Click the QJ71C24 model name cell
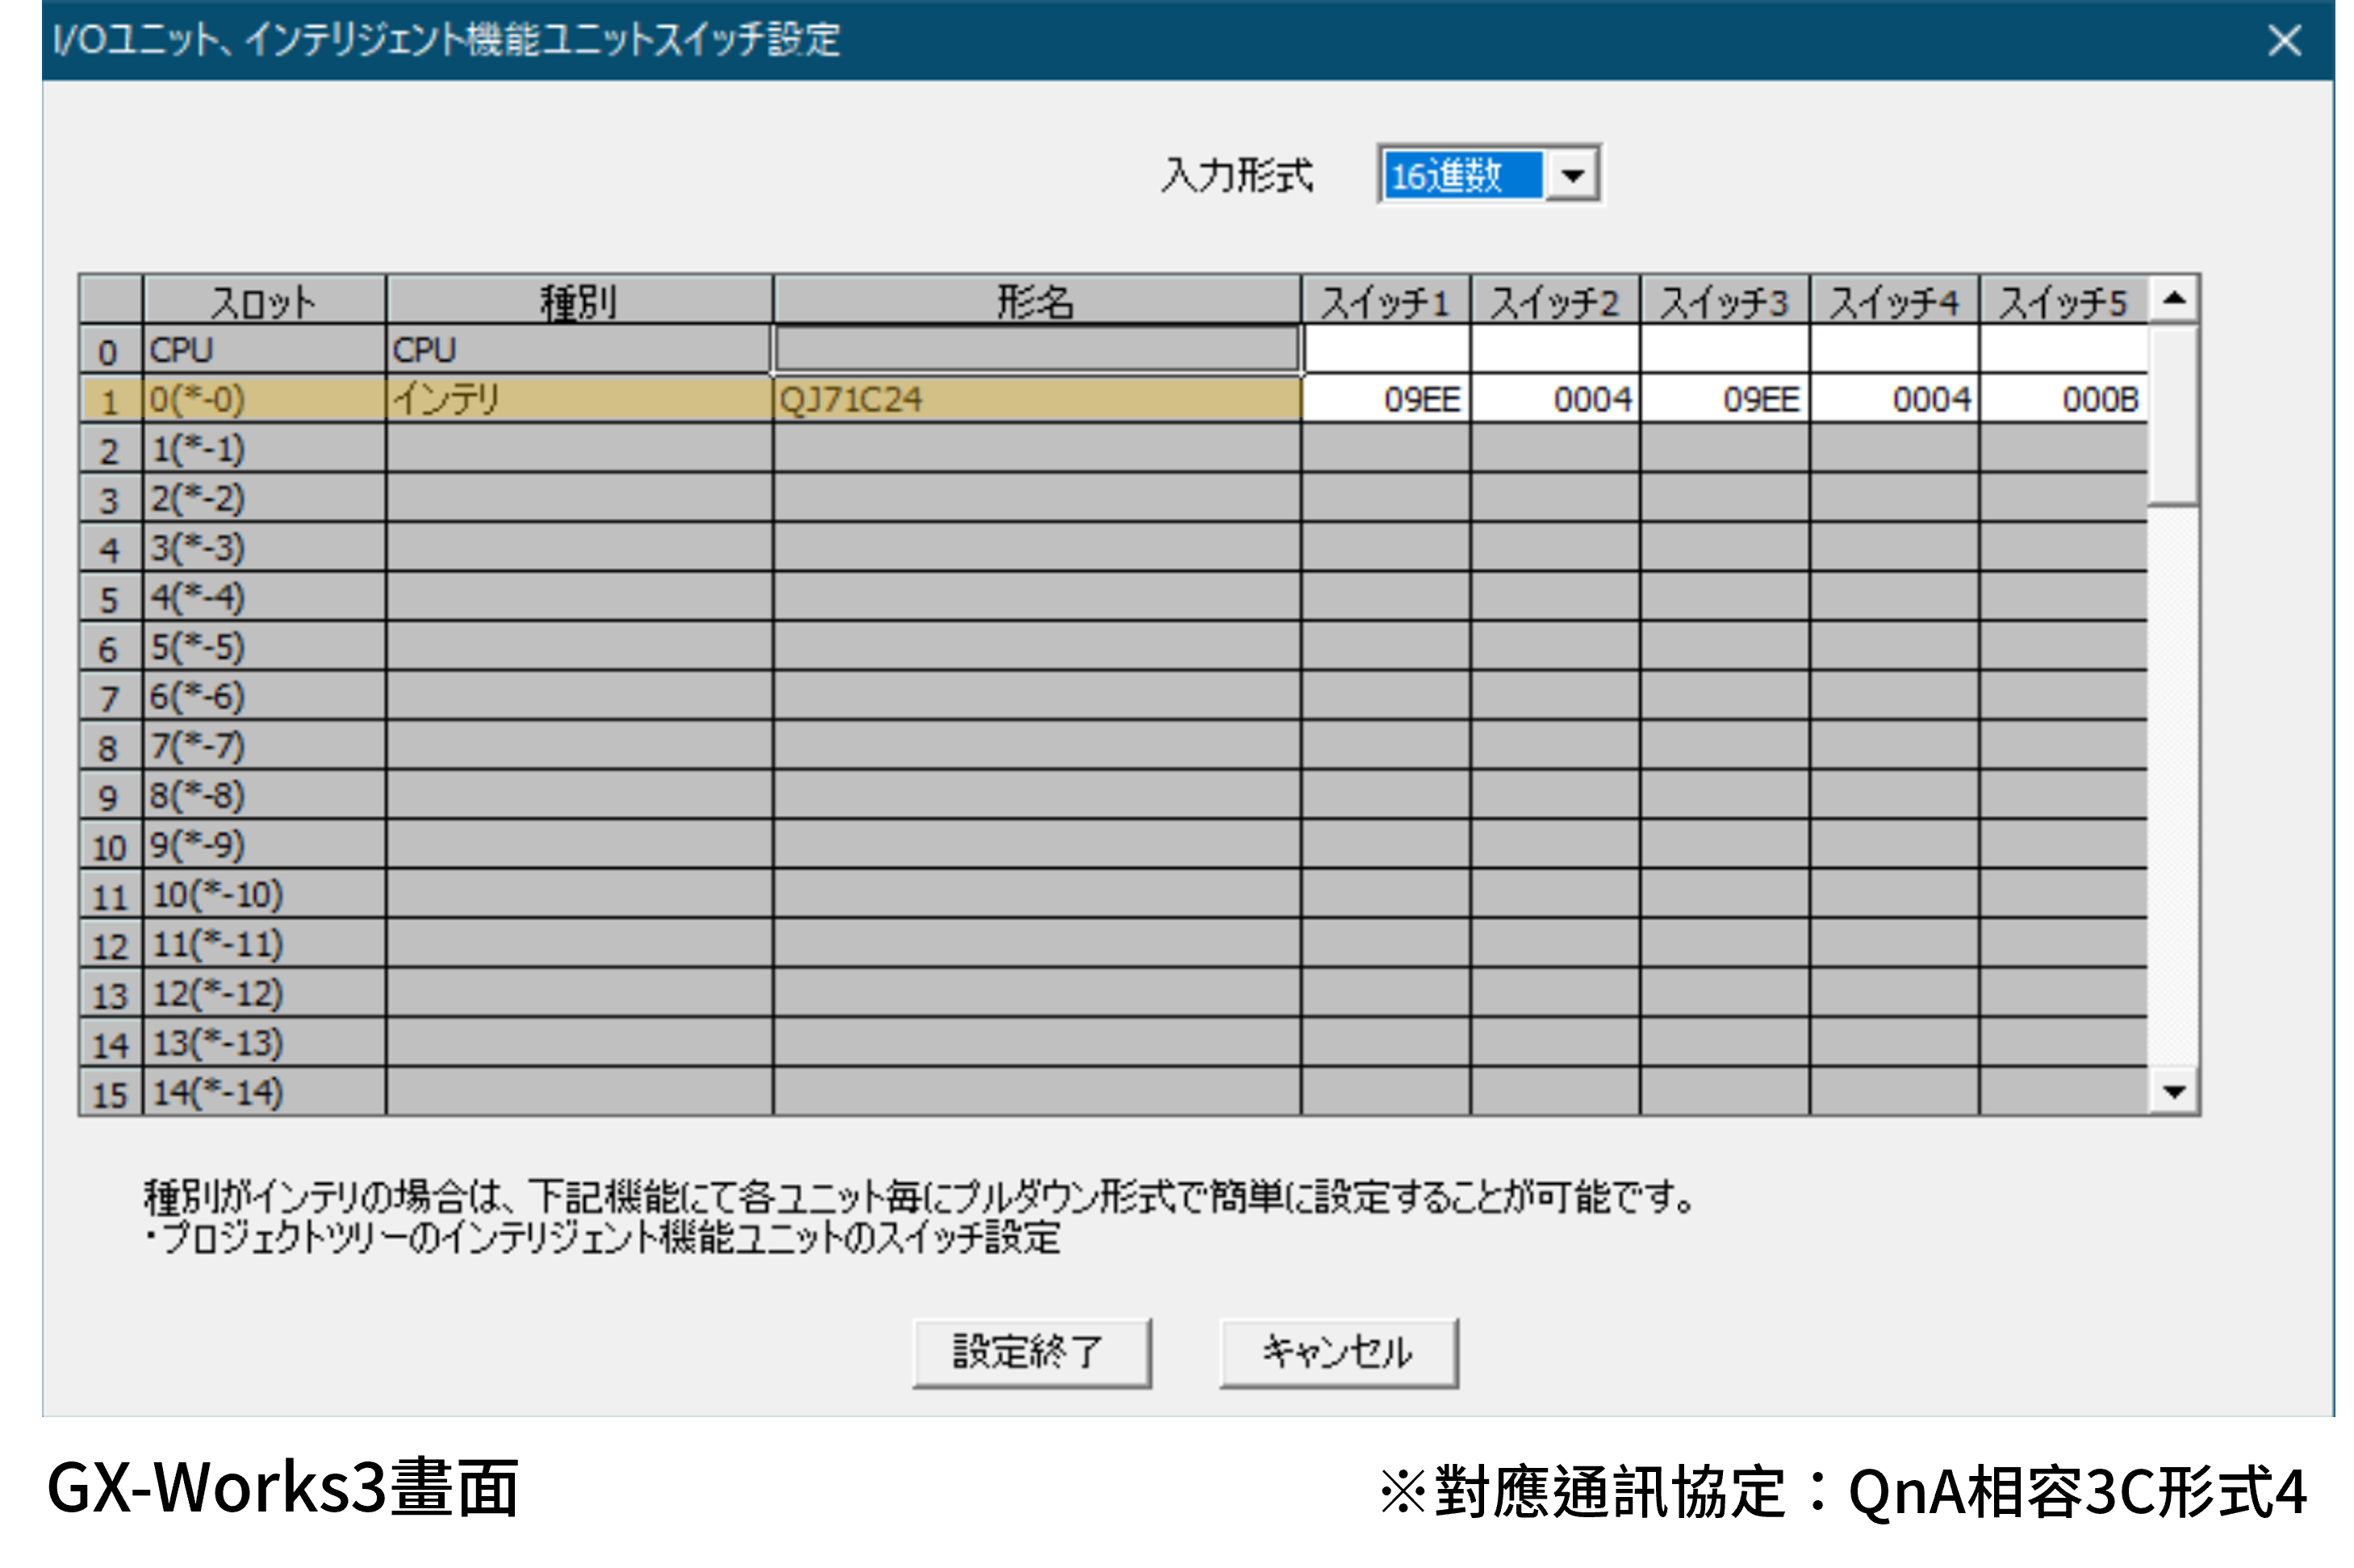Image resolution: width=2354 pixels, height=1568 pixels. click(1036, 400)
